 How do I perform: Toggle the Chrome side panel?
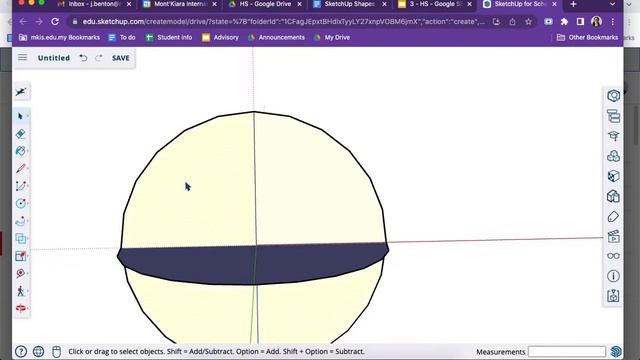(580, 22)
